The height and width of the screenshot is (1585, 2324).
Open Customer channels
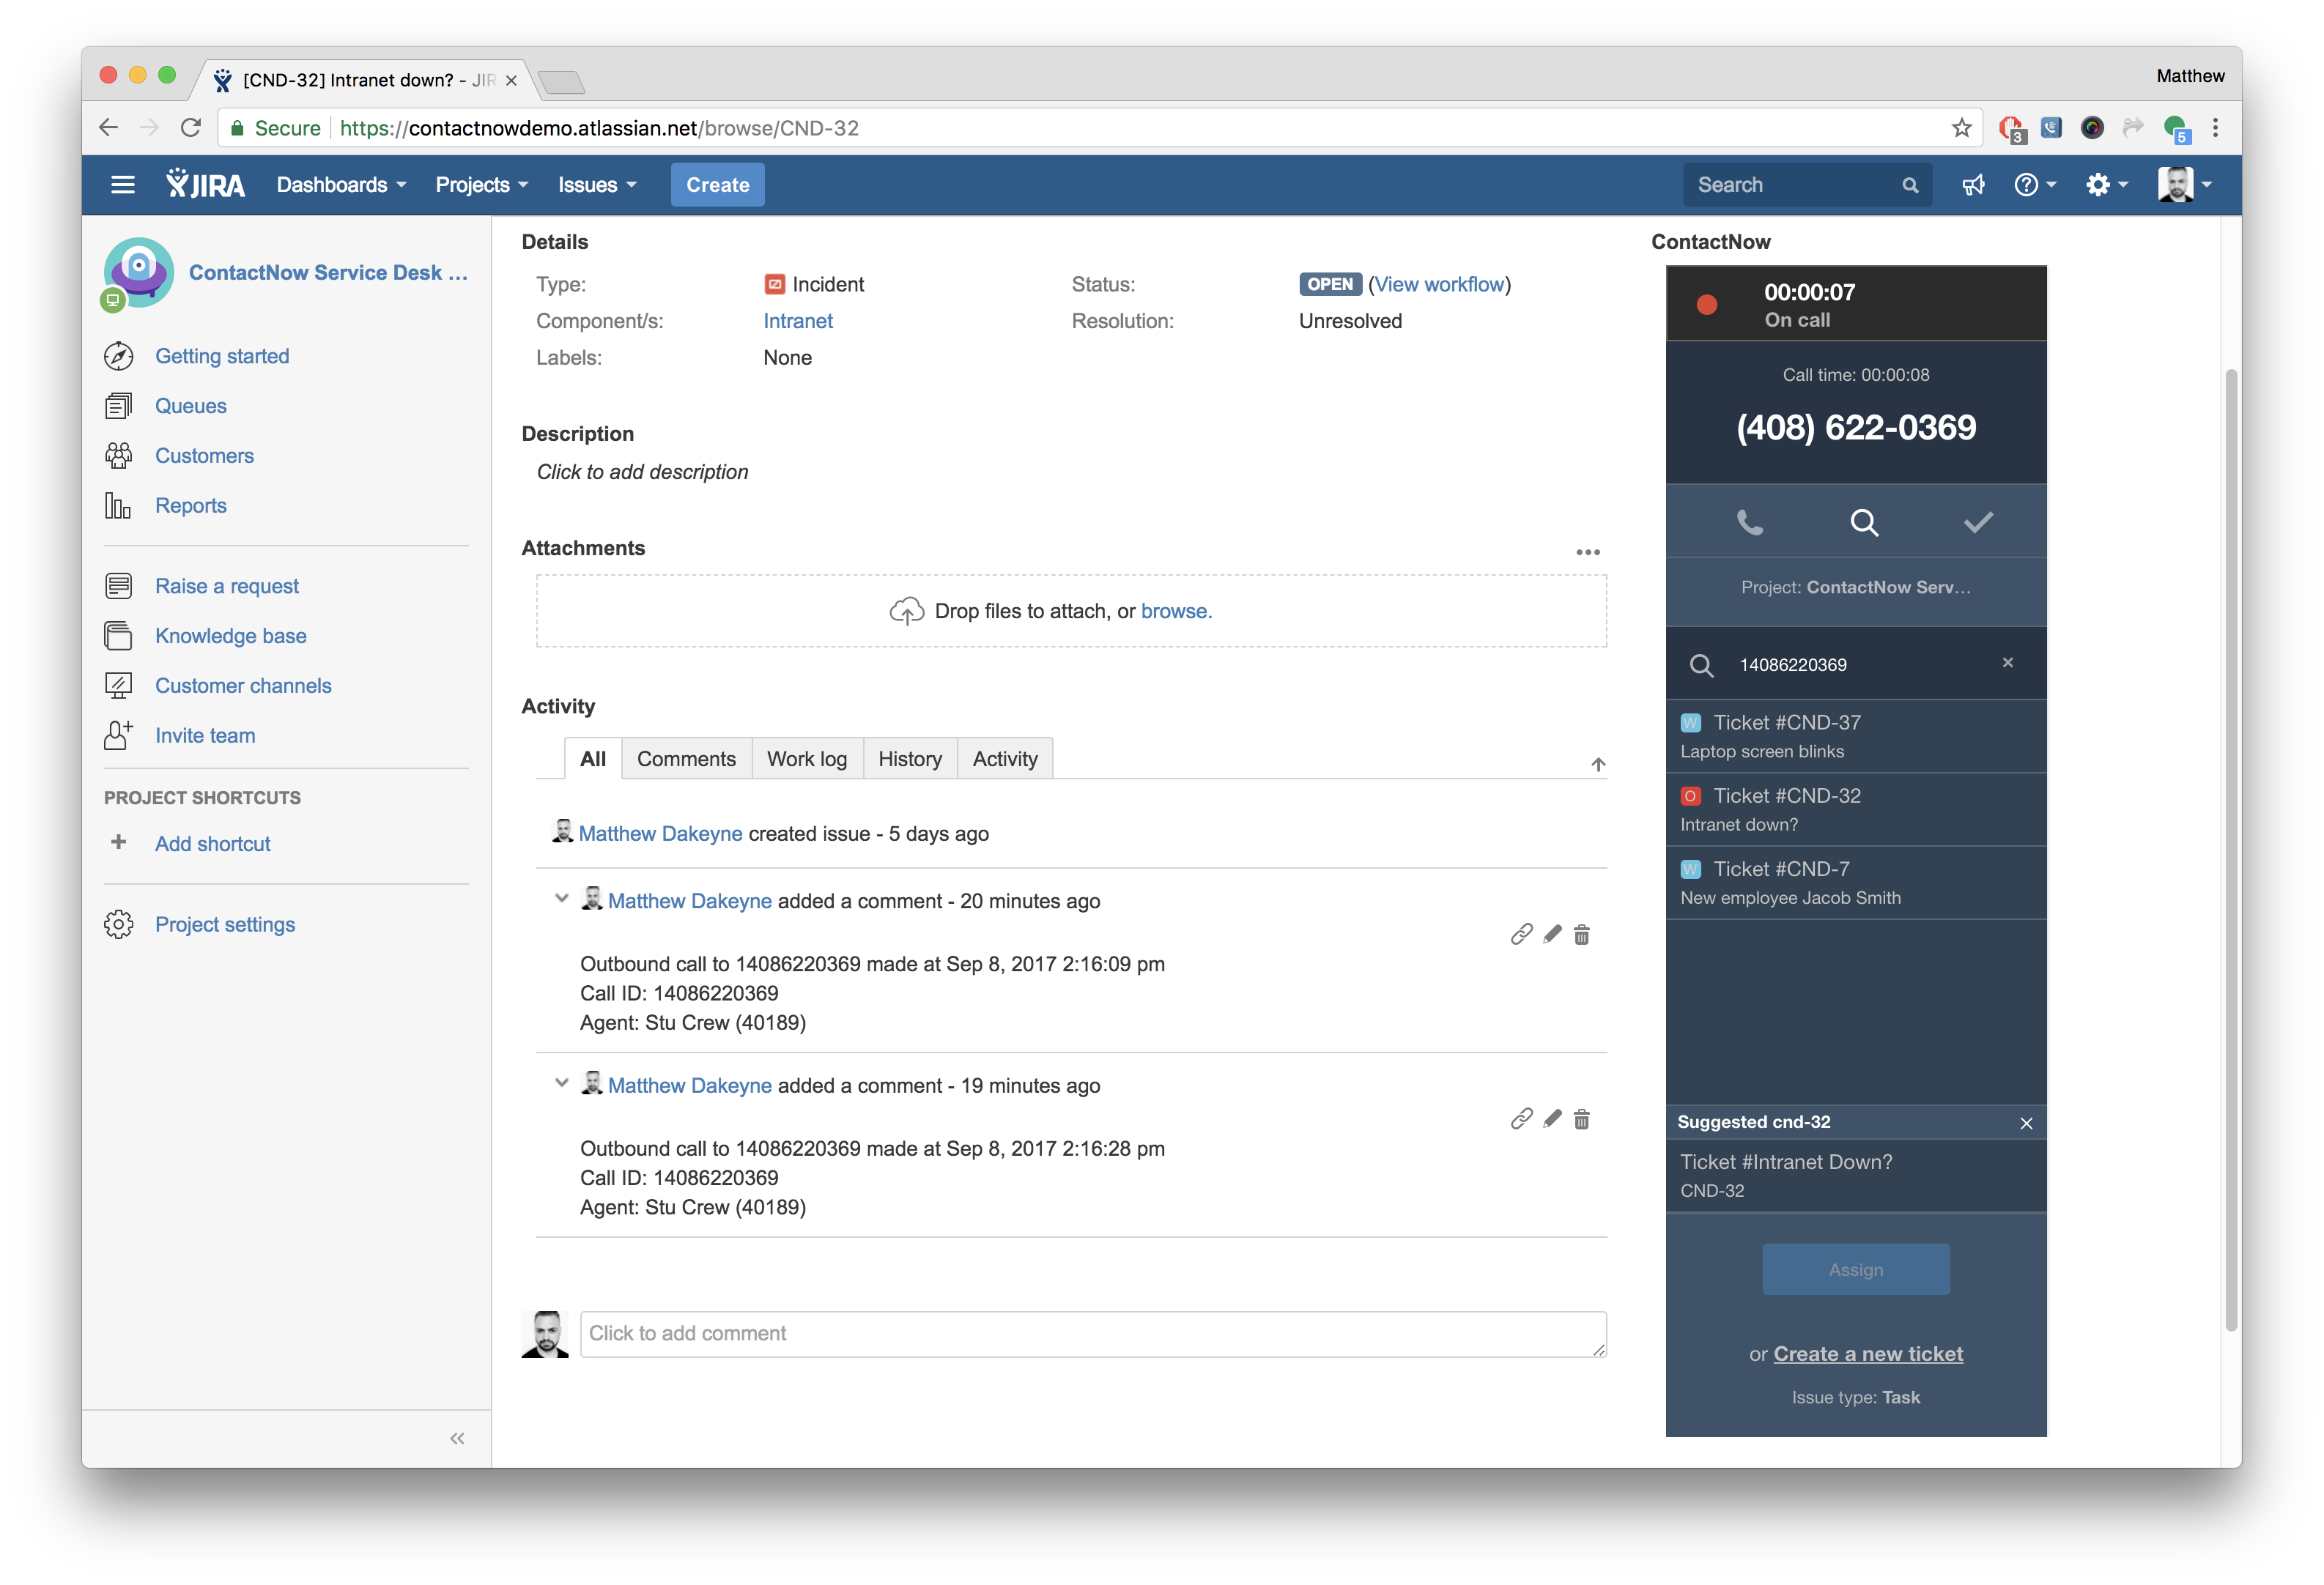click(243, 686)
